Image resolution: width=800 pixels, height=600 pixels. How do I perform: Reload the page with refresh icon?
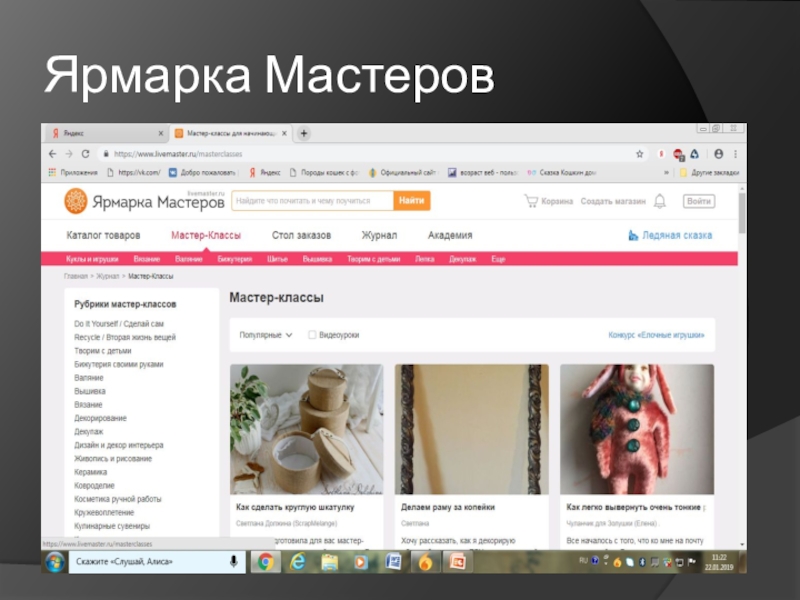pos(85,154)
